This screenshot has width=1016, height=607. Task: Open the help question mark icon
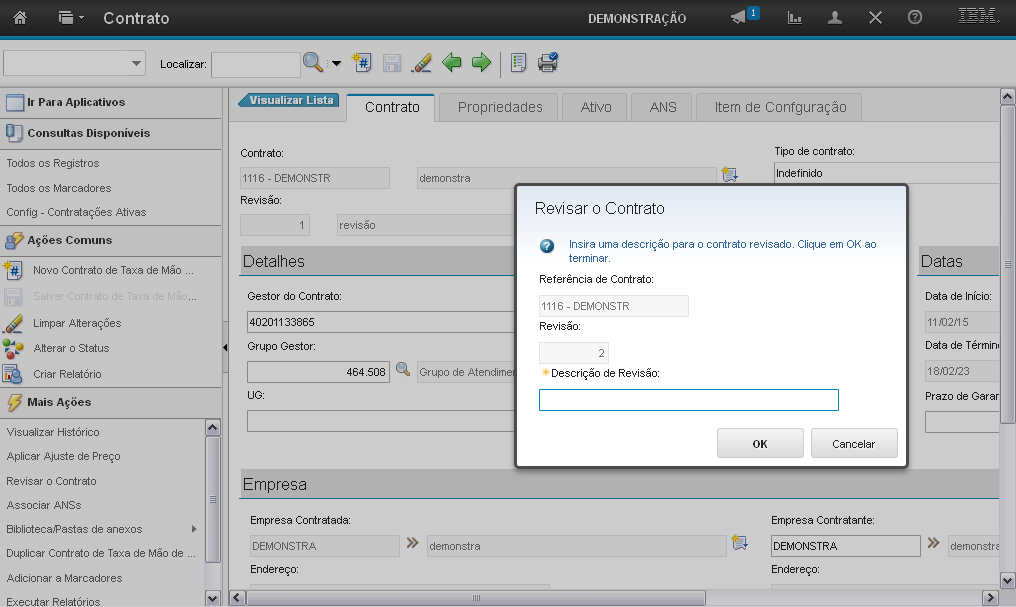914,17
